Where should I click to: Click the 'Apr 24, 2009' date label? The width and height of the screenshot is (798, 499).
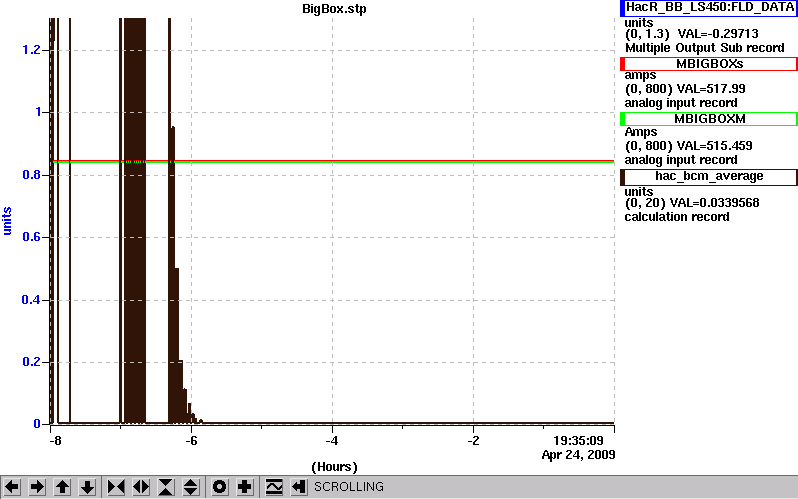[x=578, y=455]
